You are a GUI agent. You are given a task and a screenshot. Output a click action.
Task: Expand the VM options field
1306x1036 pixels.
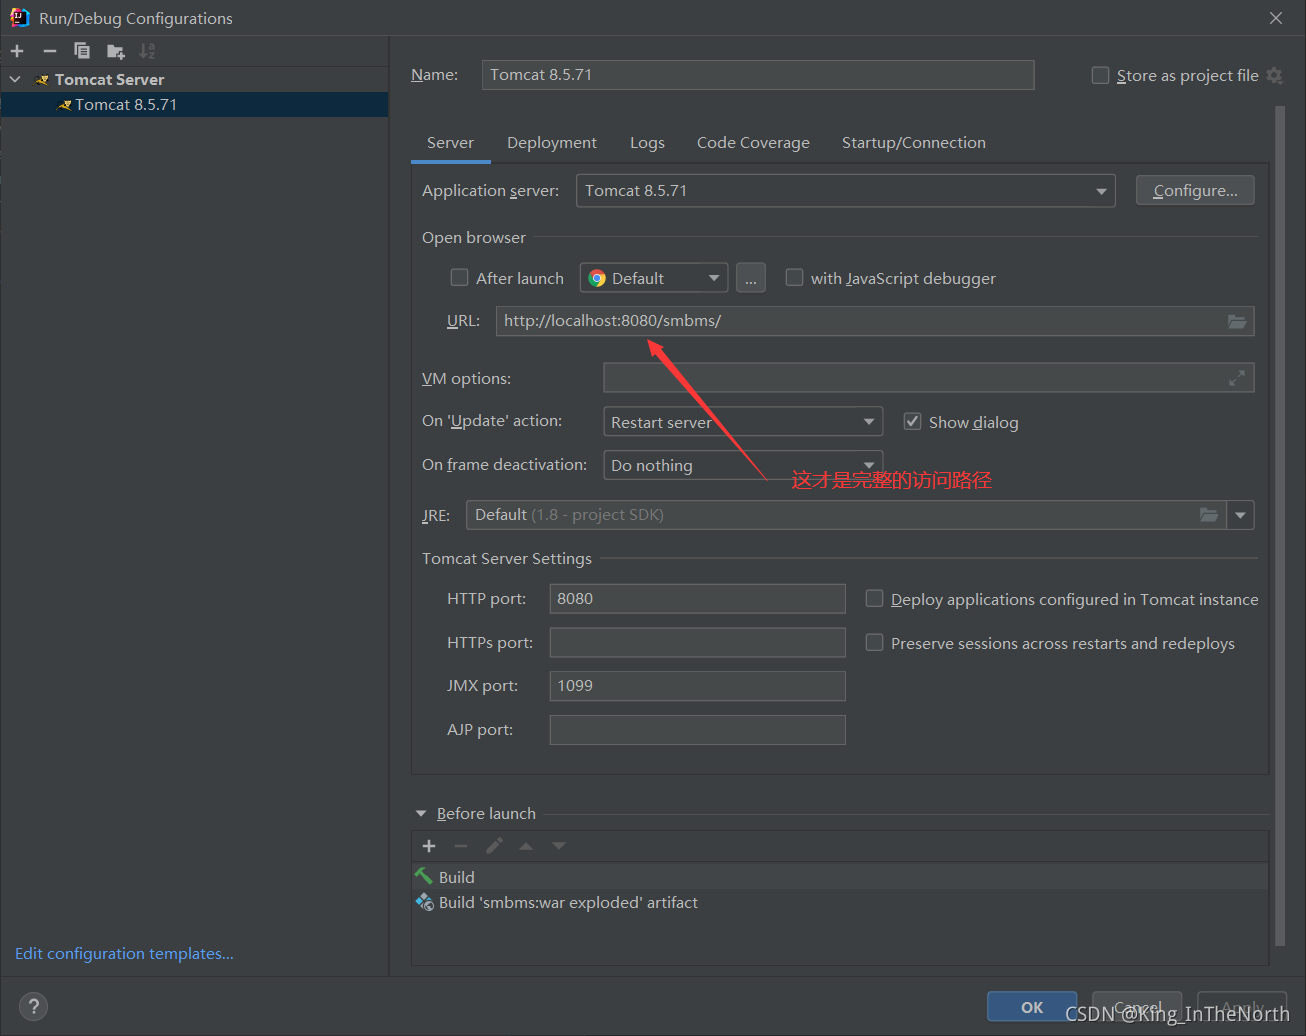(1237, 378)
